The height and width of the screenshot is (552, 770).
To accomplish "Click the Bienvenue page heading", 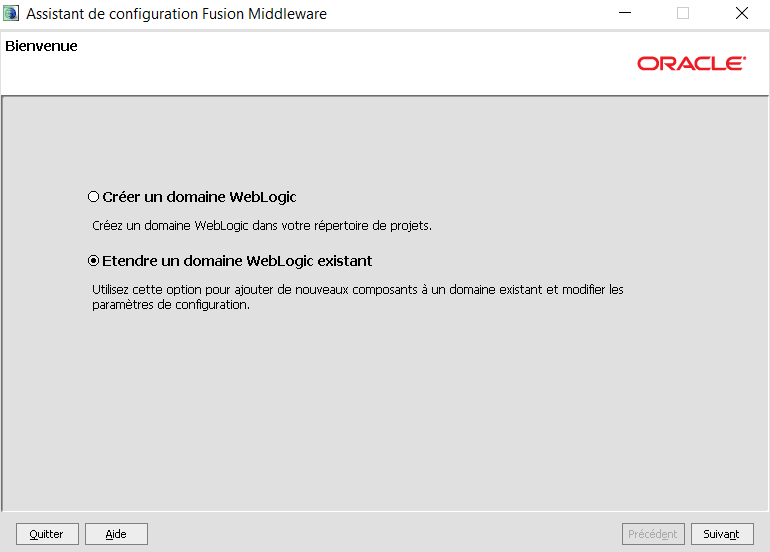I will [x=41, y=46].
